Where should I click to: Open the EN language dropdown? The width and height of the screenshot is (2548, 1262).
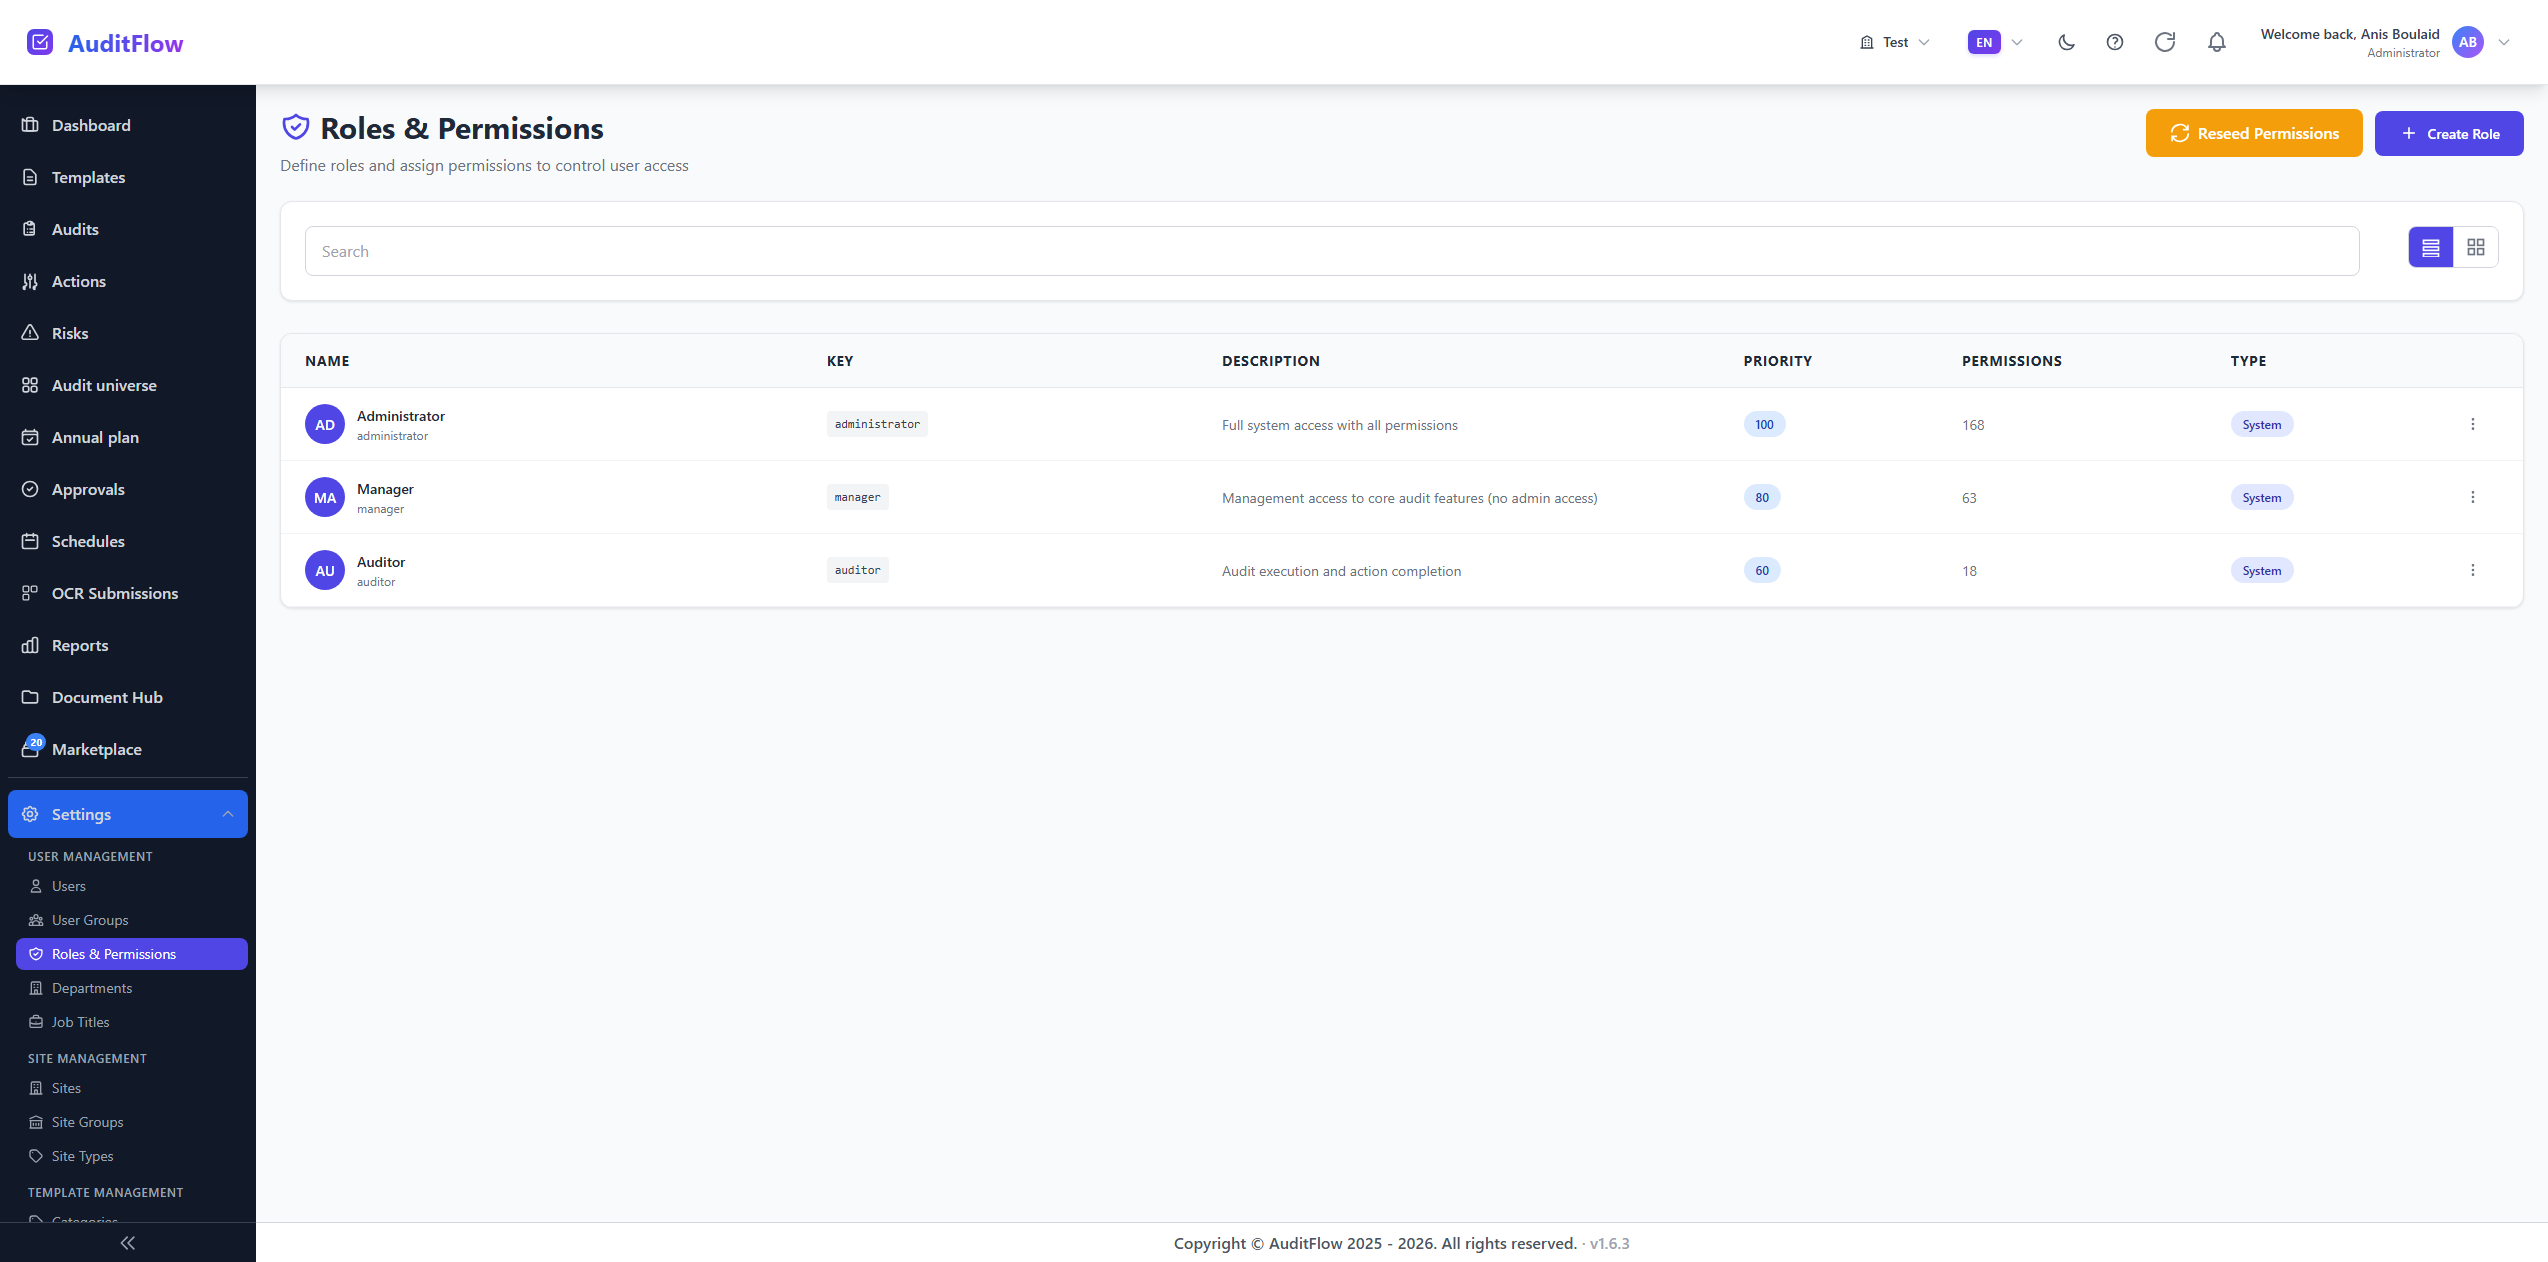pyautogui.click(x=1996, y=42)
